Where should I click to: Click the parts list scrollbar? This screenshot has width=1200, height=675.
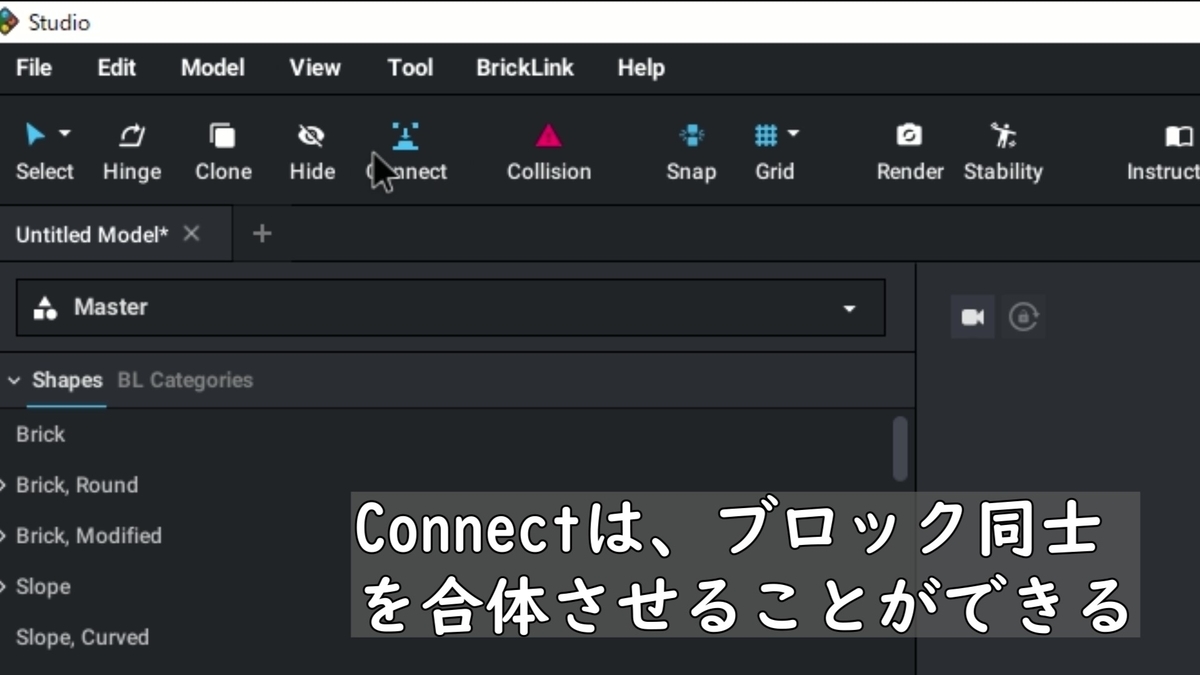pyautogui.click(x=900, y=449)
